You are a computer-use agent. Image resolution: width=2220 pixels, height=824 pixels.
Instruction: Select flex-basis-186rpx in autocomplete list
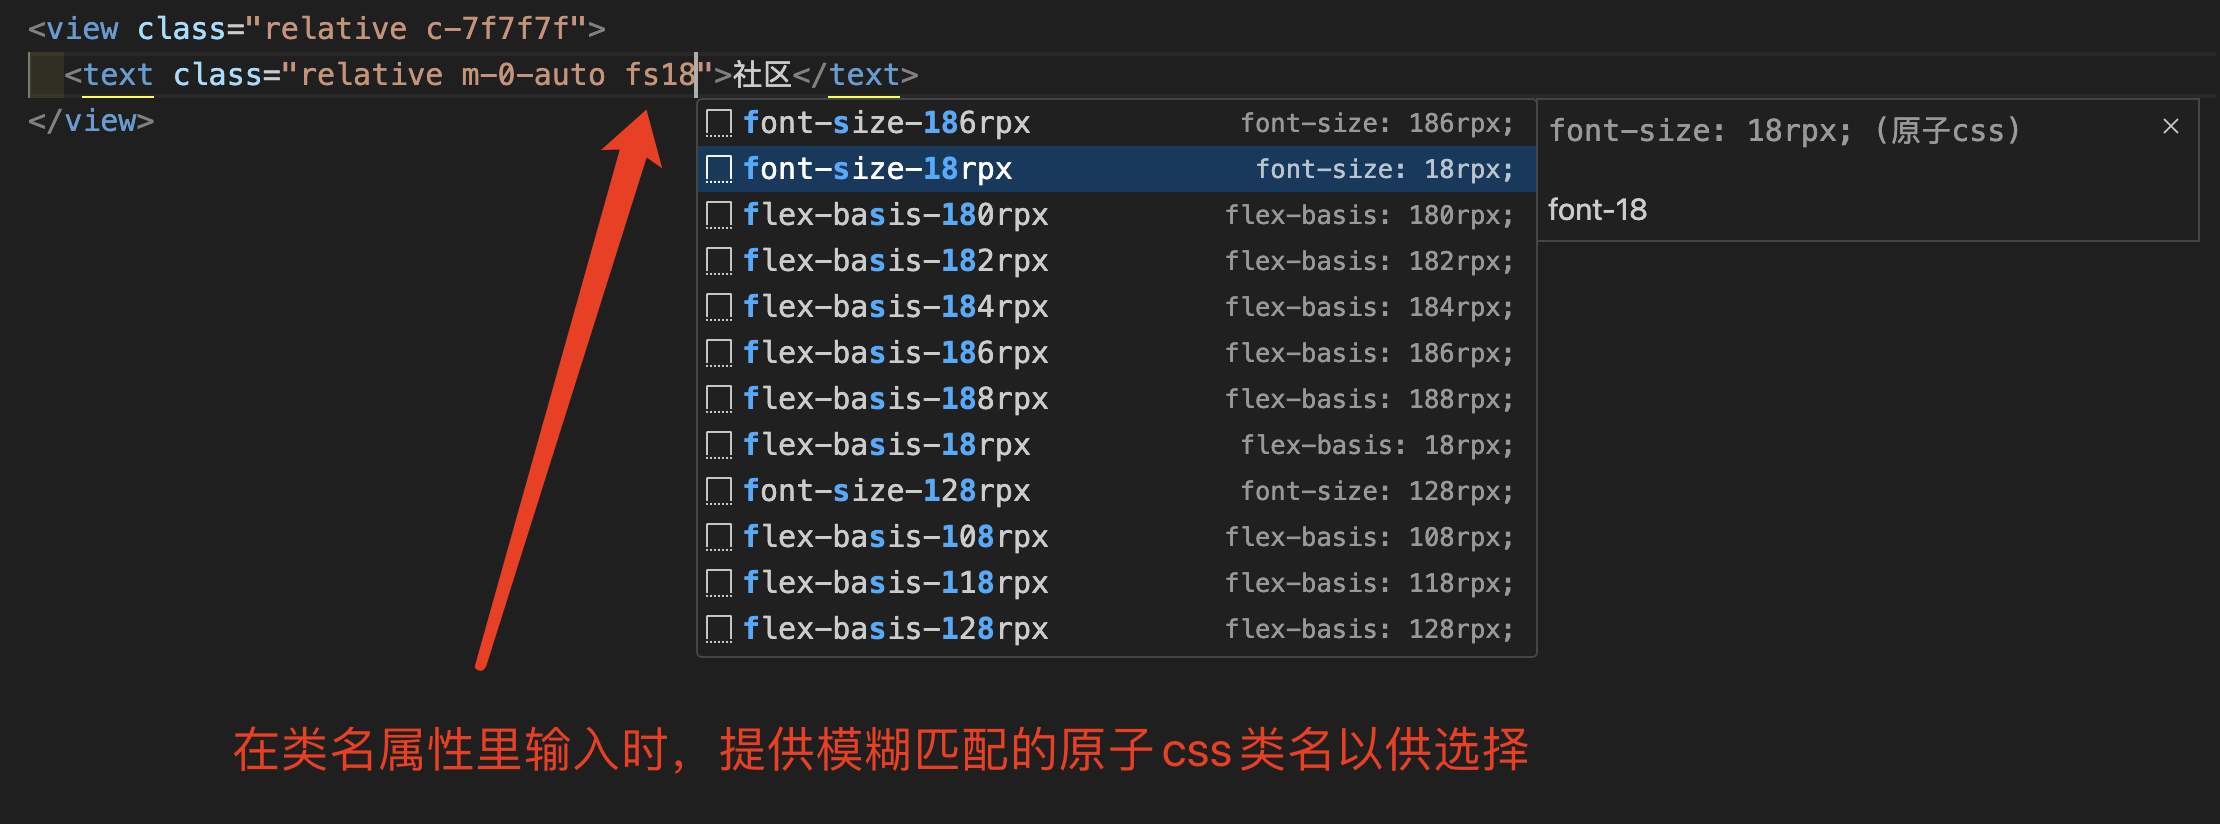tap(895, 353)
